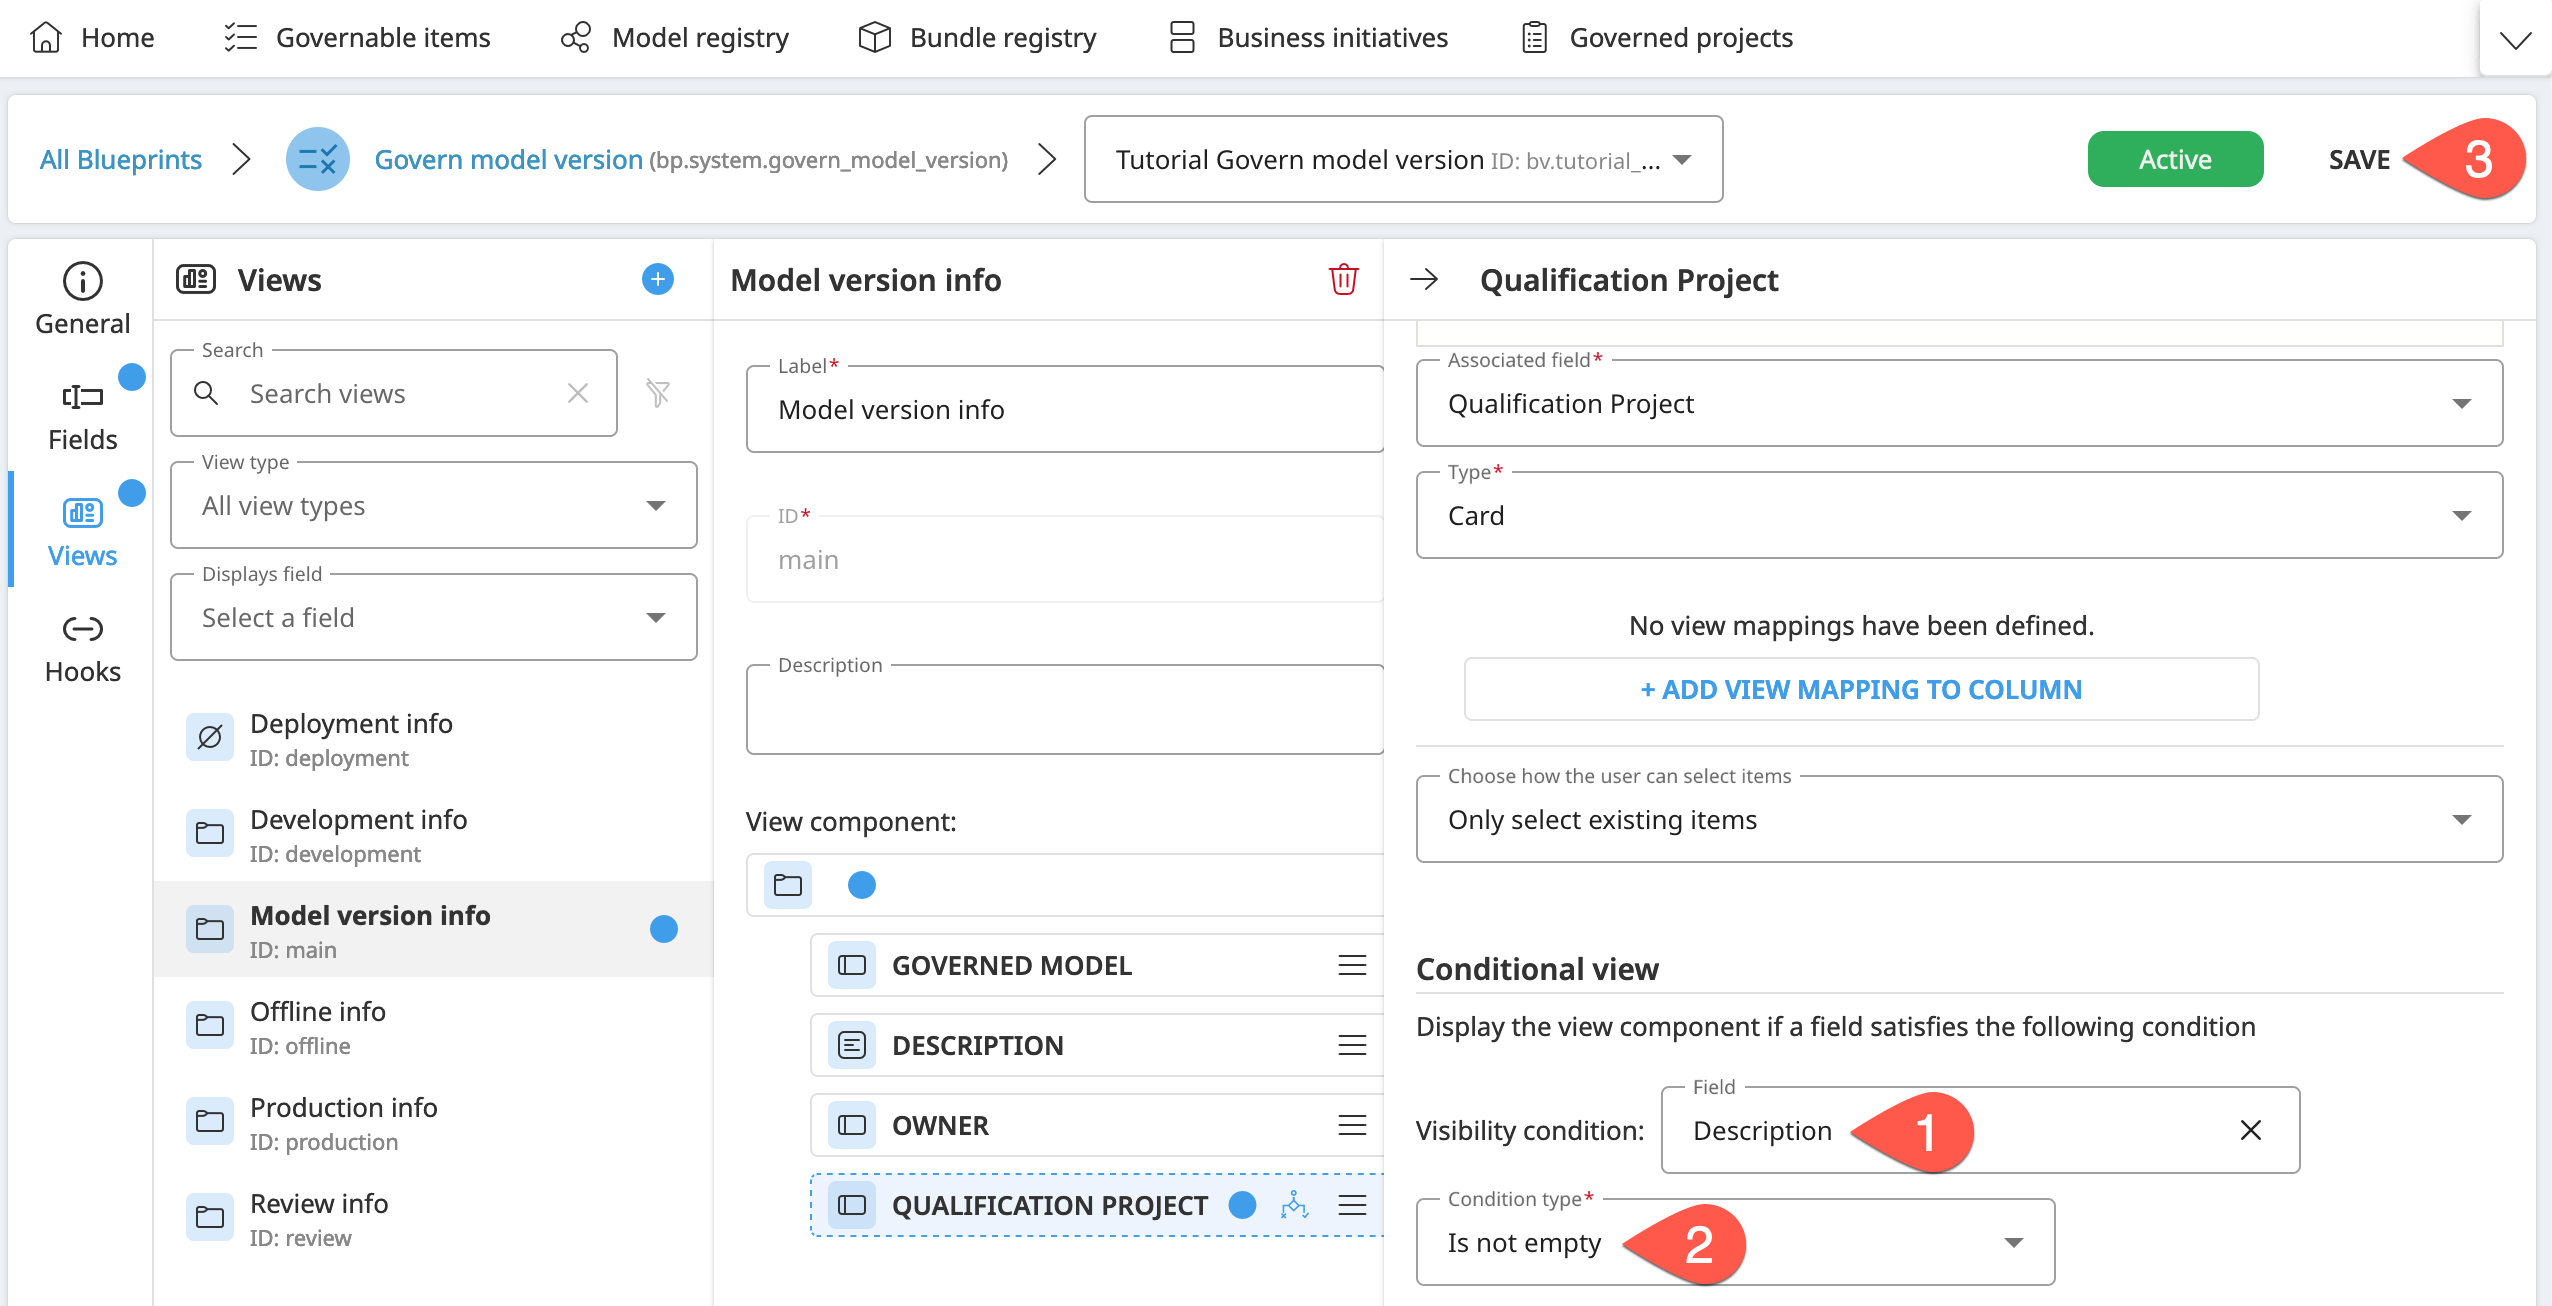
Task: Select the Development info view
Action: [x=433, y=834]
